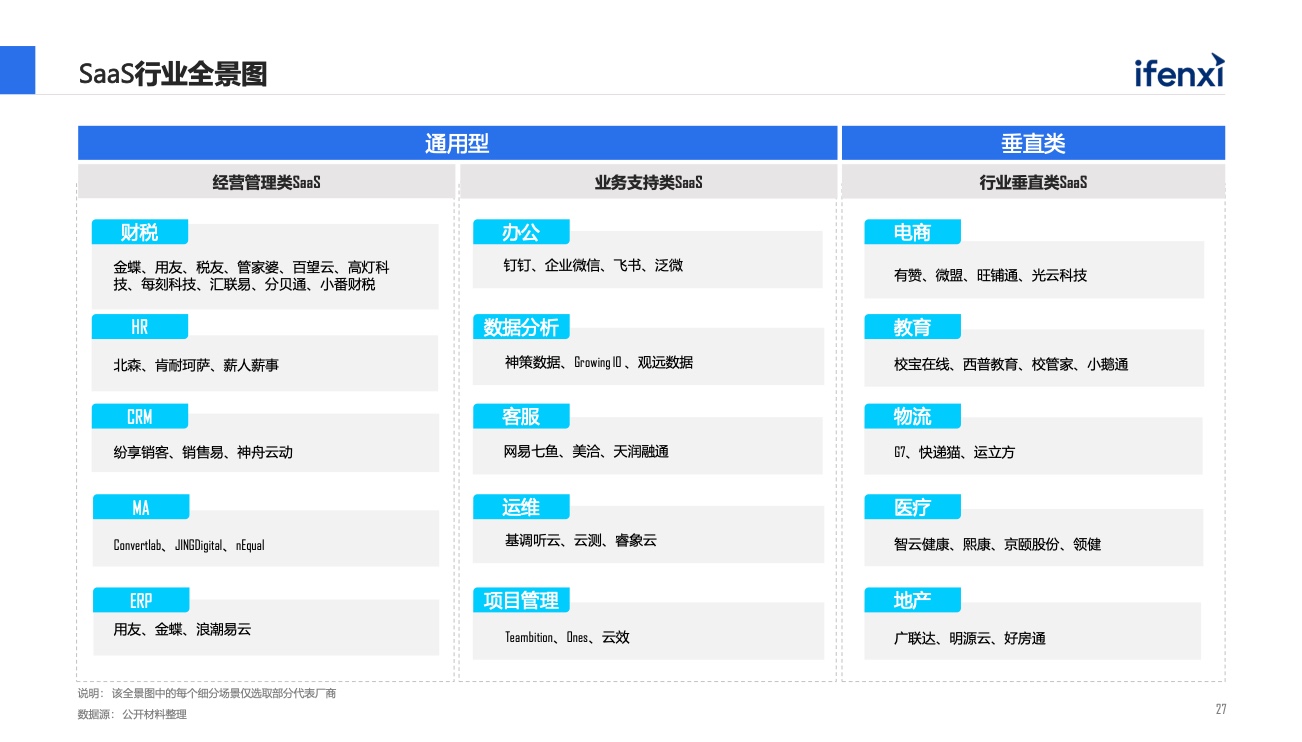
Task: Click the 物流 category label
Action: (912, 416)
